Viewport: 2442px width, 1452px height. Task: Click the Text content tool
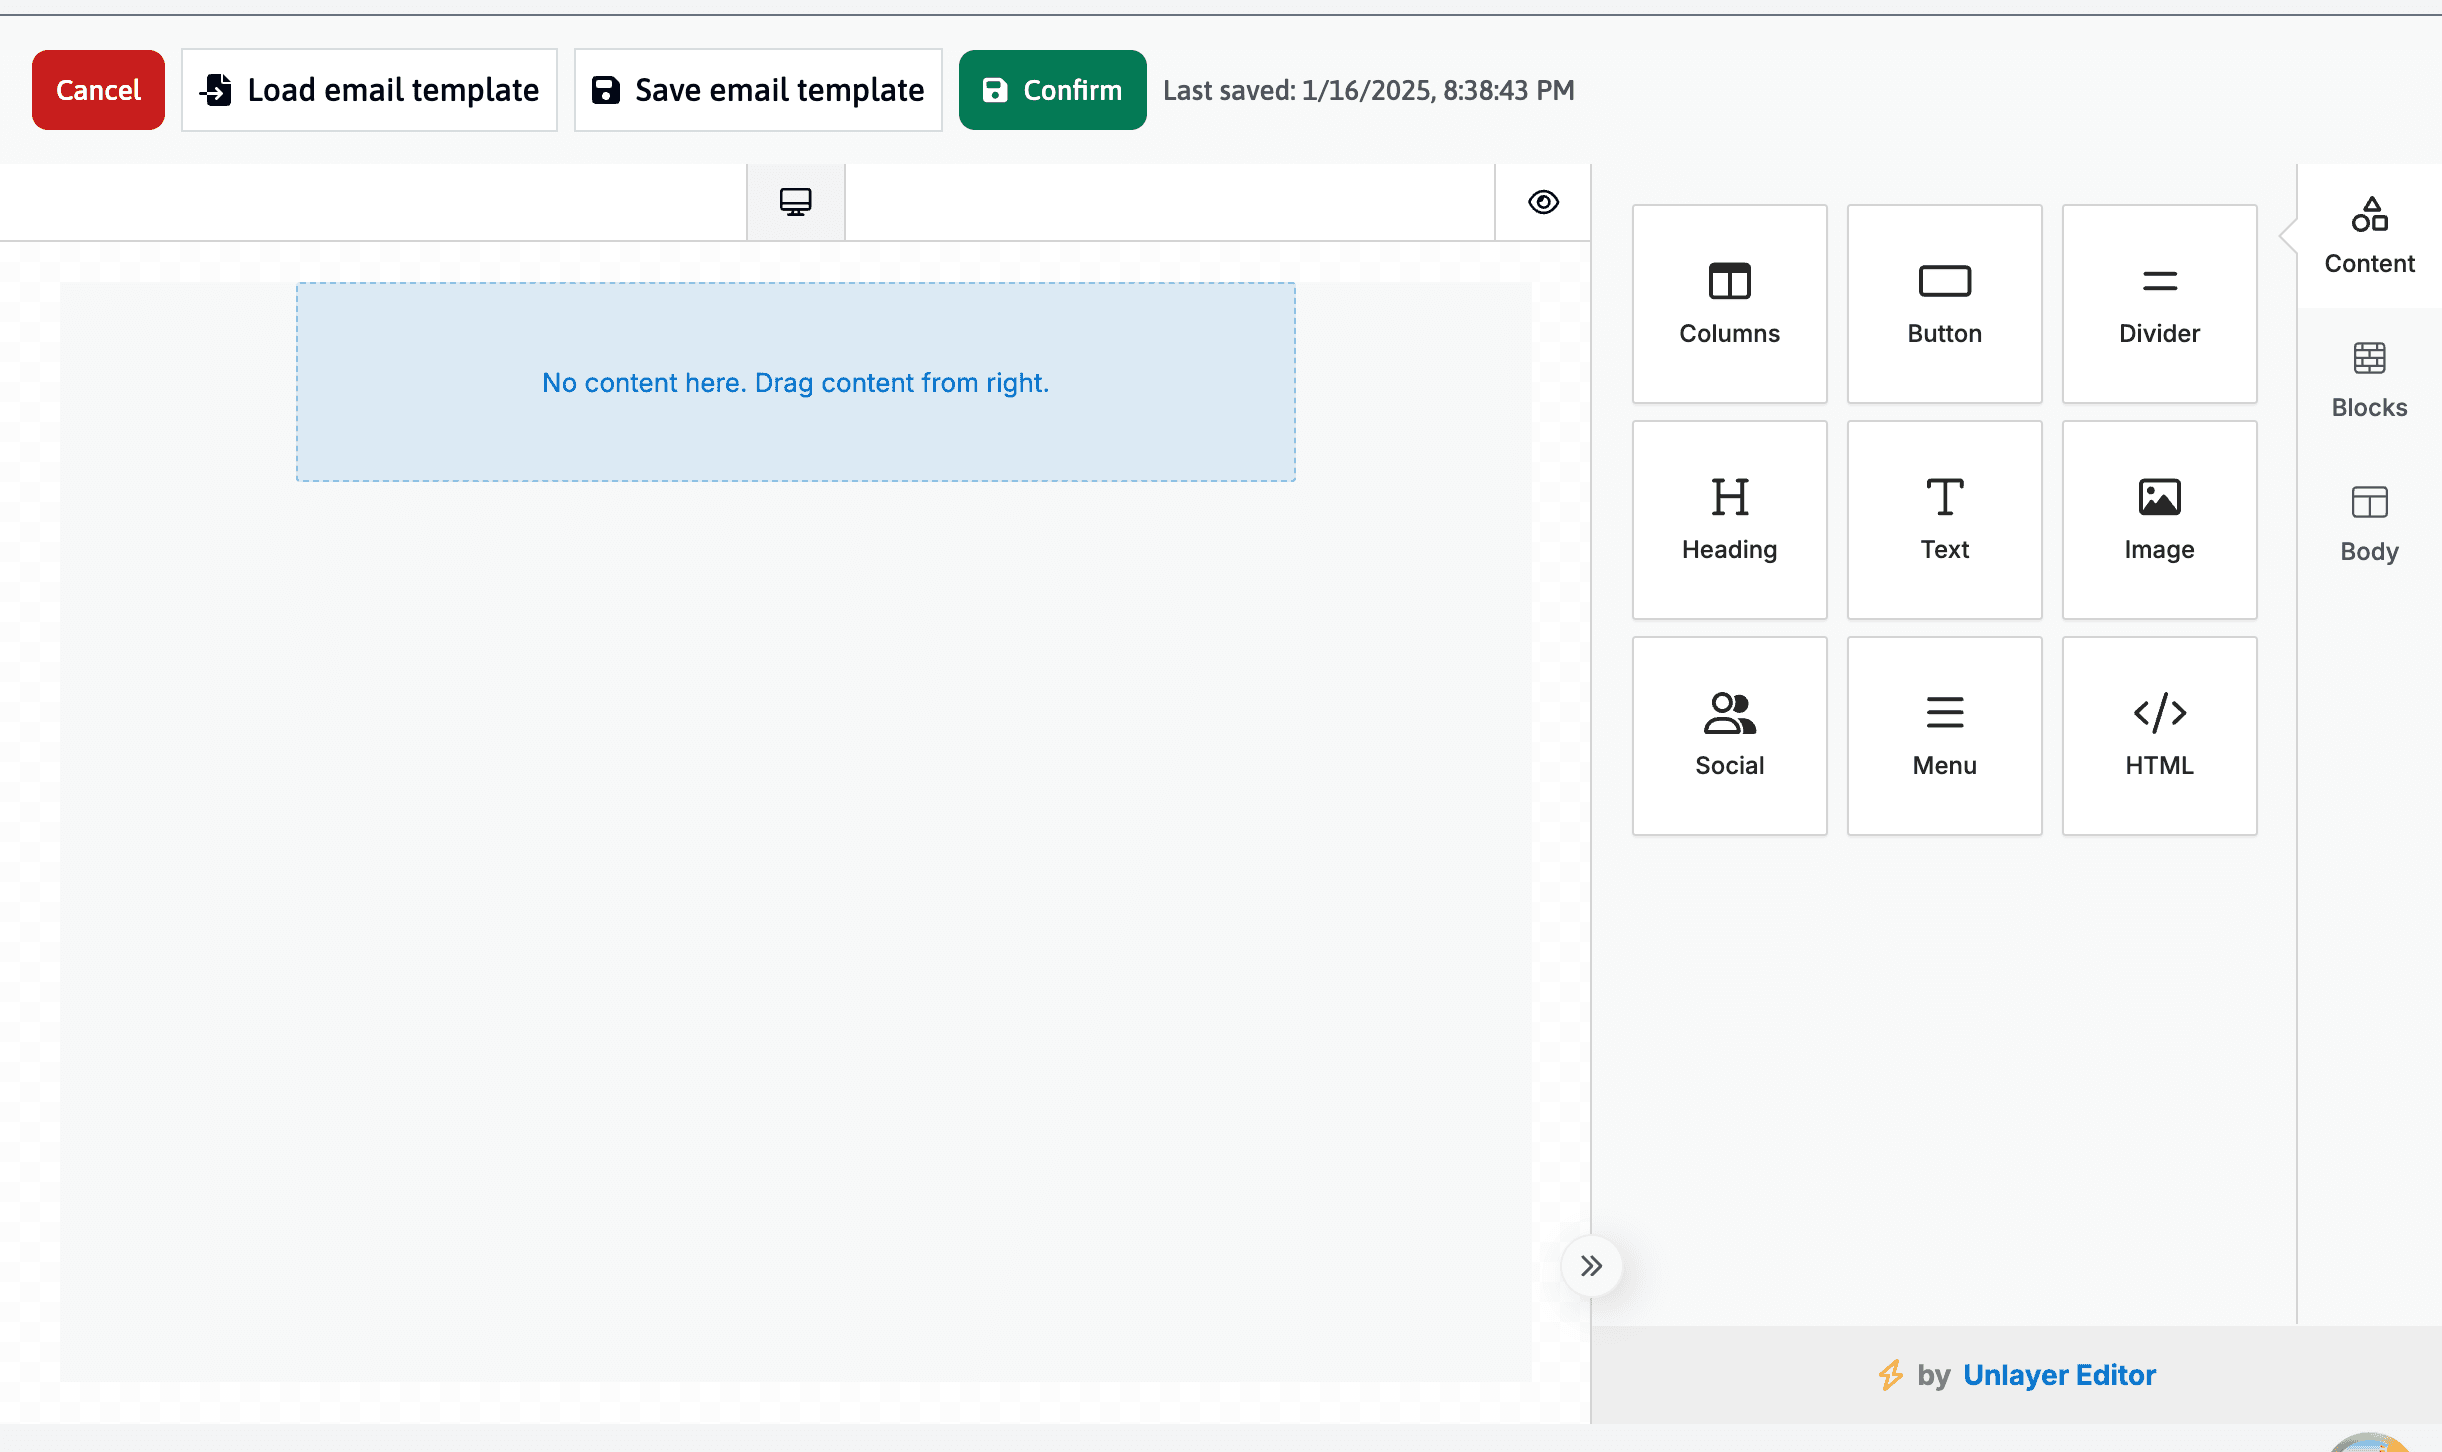[1944, 520]
